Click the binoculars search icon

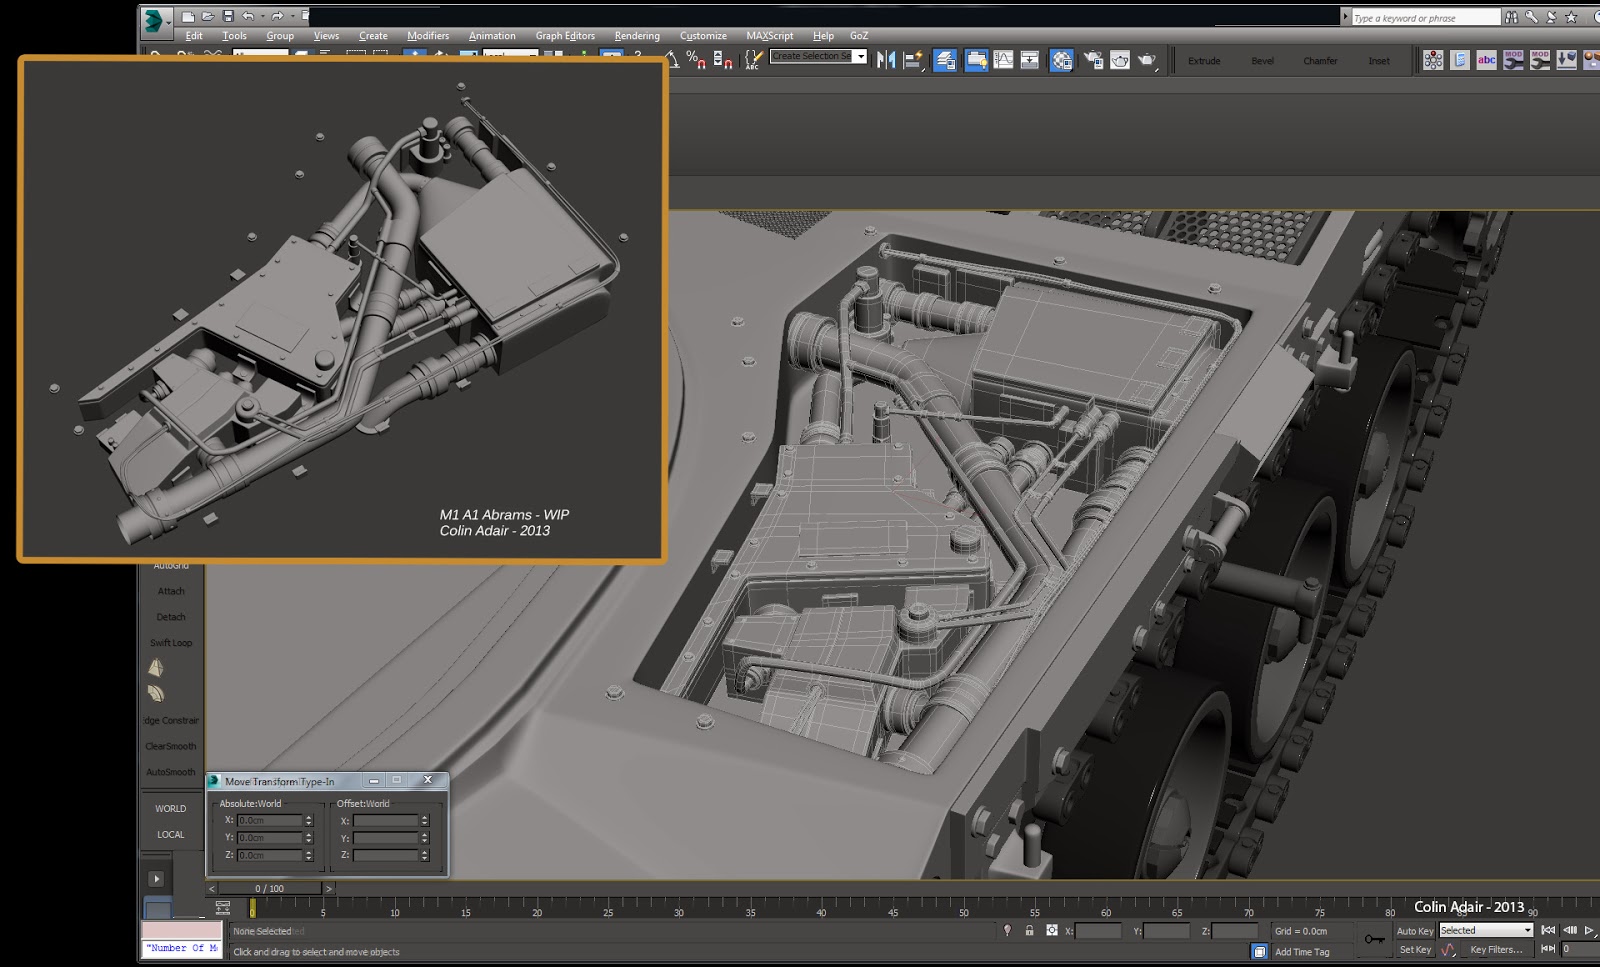pyautogui.click(x=1511, y=17)
